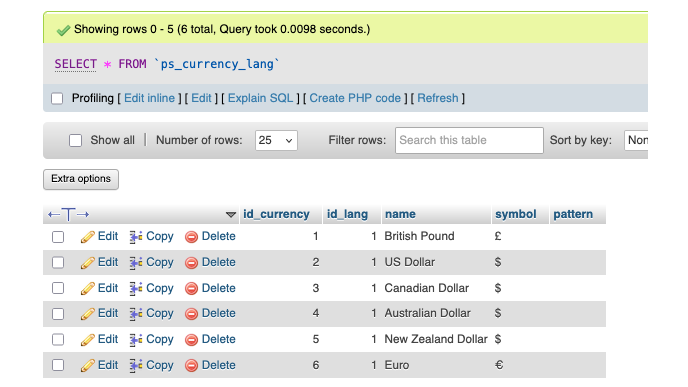Enable the Show all checkbox
Viewport: 688px width, 387px height.
(75, 140)
